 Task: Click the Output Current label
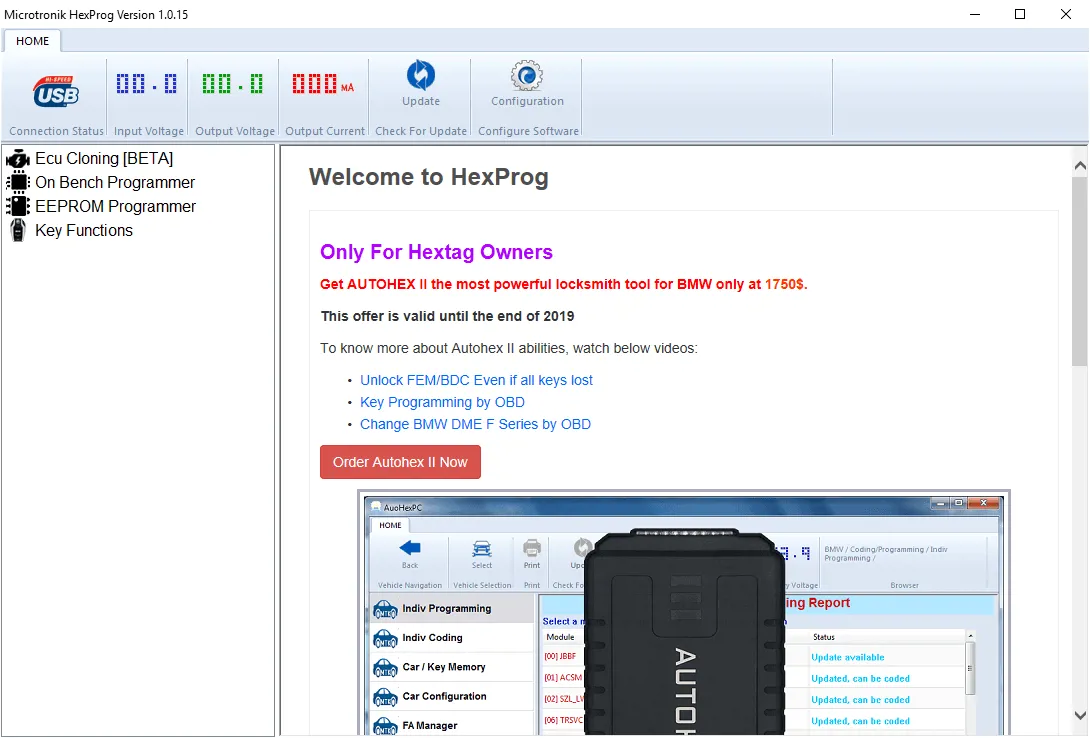325,131
